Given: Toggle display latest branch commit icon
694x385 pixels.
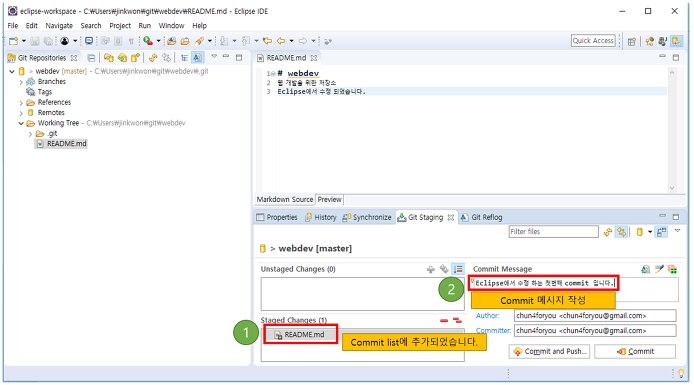Looking at the screenshot, I should [197, 58].
